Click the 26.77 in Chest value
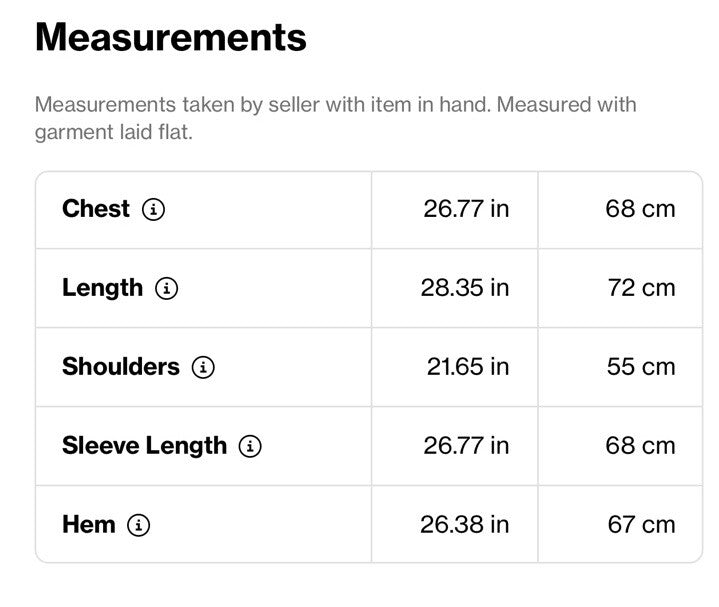 (466, 209)
